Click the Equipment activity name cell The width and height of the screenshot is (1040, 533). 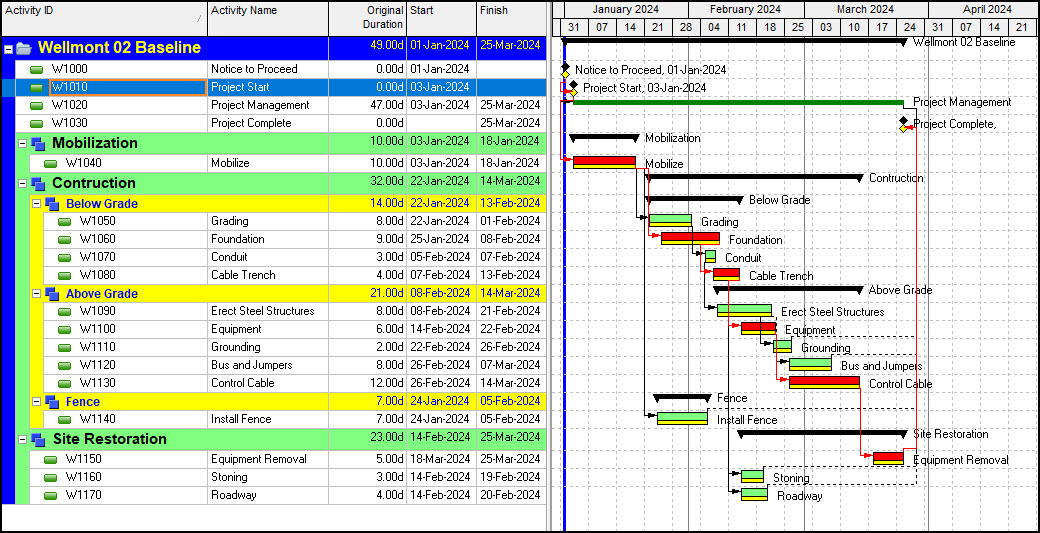click(x=268, y=329)
